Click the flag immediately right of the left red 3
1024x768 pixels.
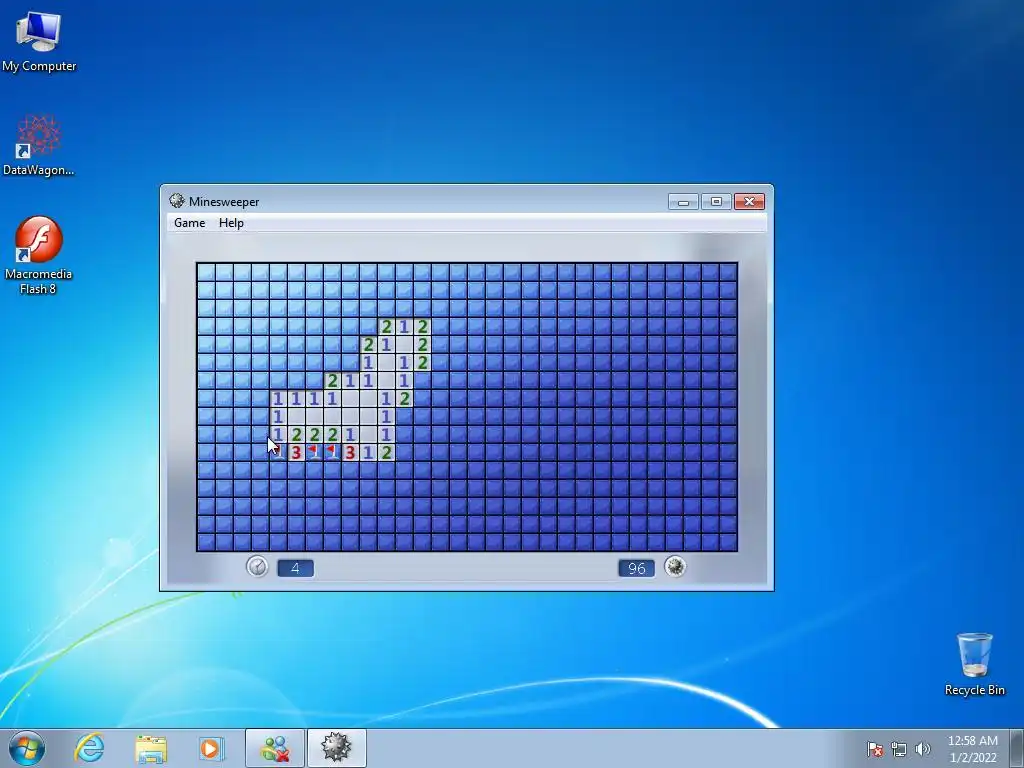point(314,452)
